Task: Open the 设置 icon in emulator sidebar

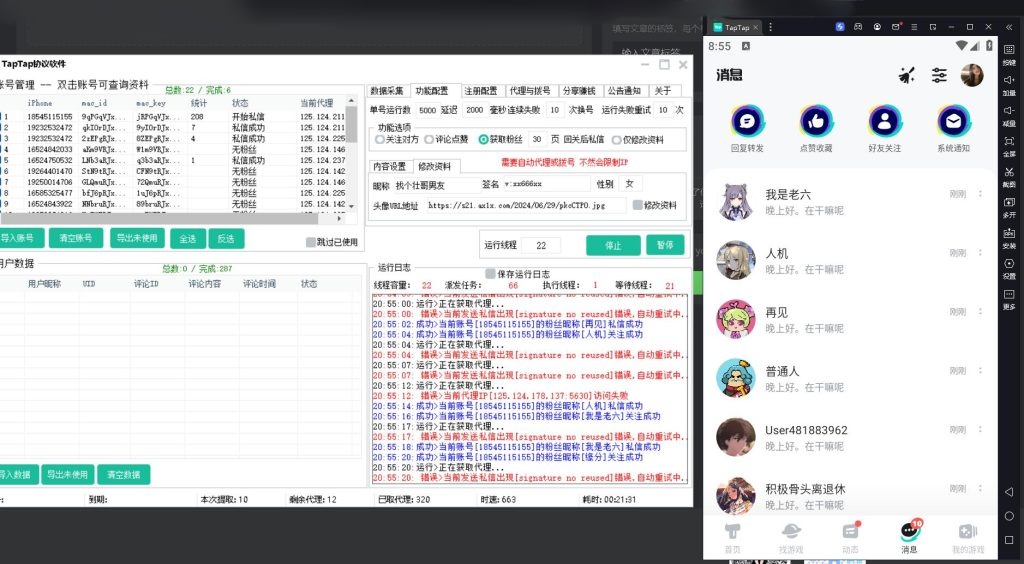Action: 1009,264
